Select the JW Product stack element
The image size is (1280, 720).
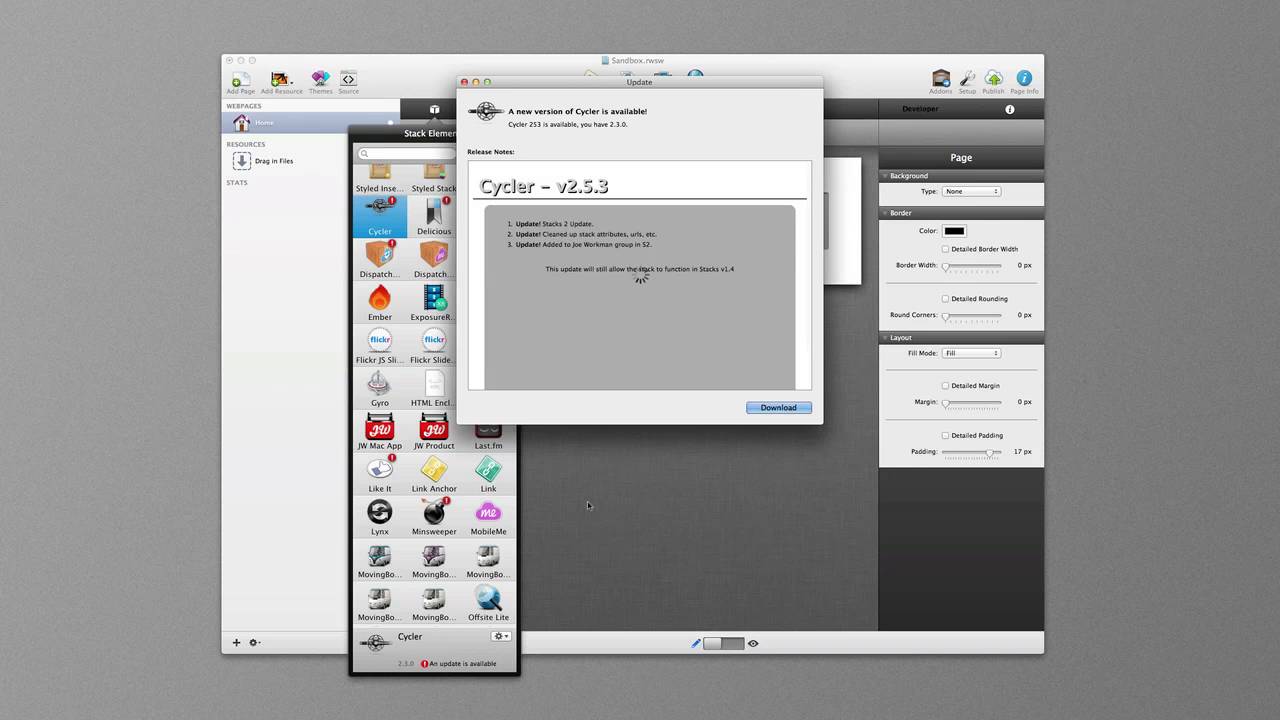[434, 431]
